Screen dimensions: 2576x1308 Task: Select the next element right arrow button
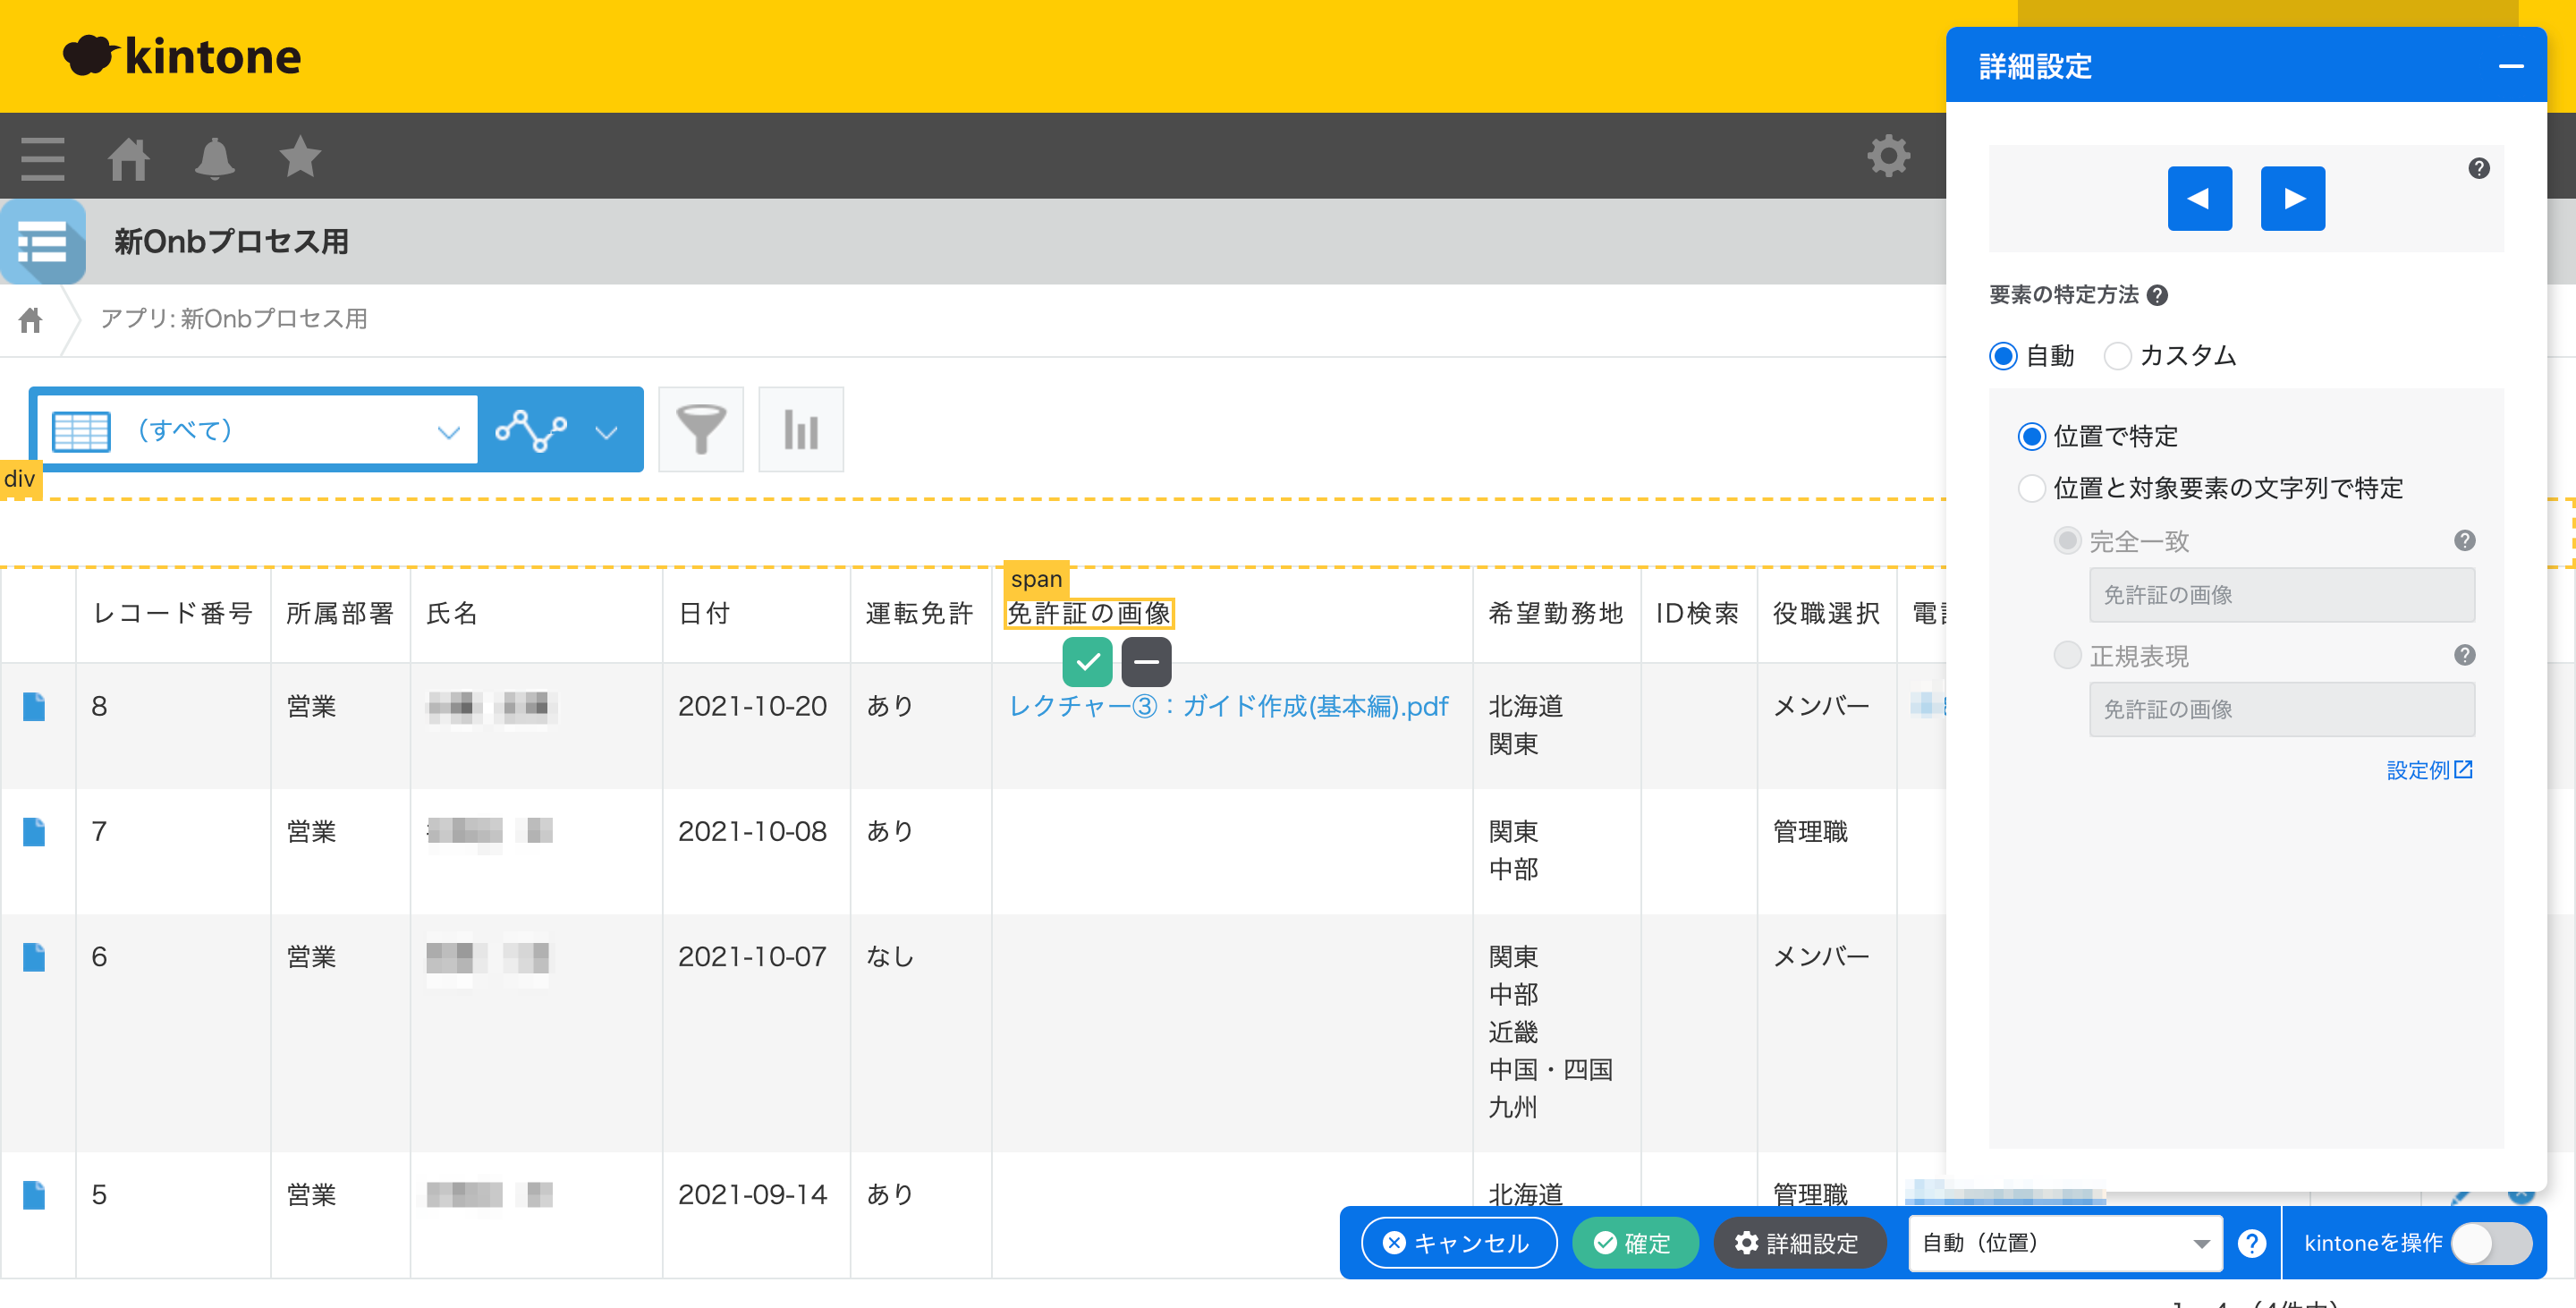click(2292, 198)
